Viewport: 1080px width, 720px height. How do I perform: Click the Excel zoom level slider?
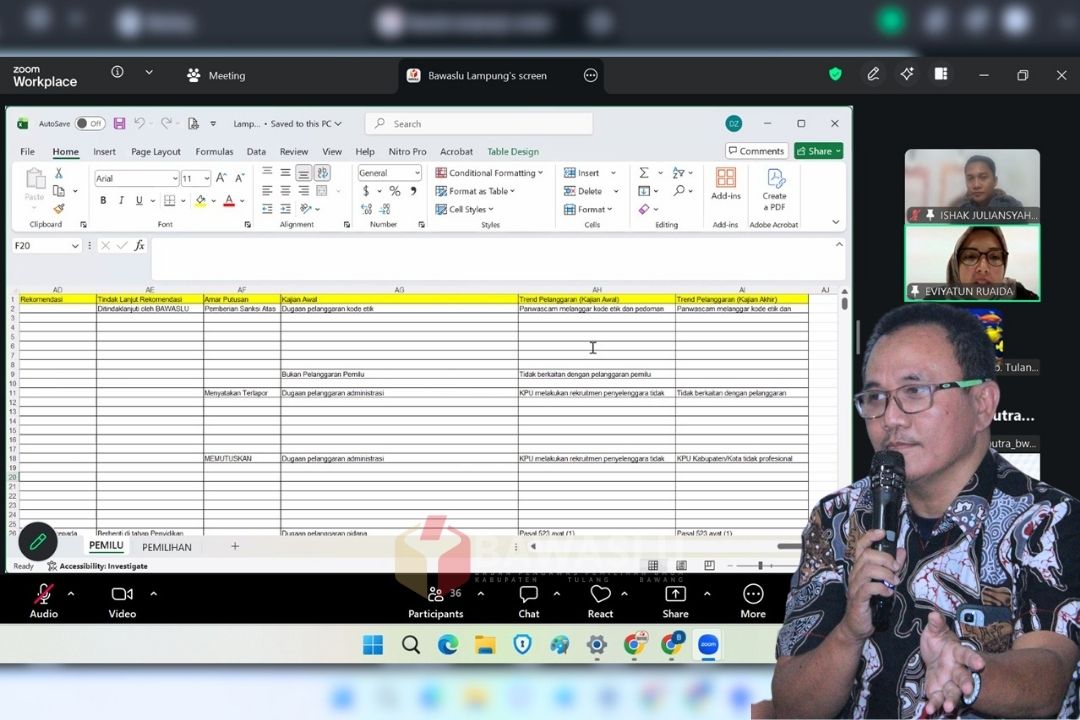click(760, 566)
